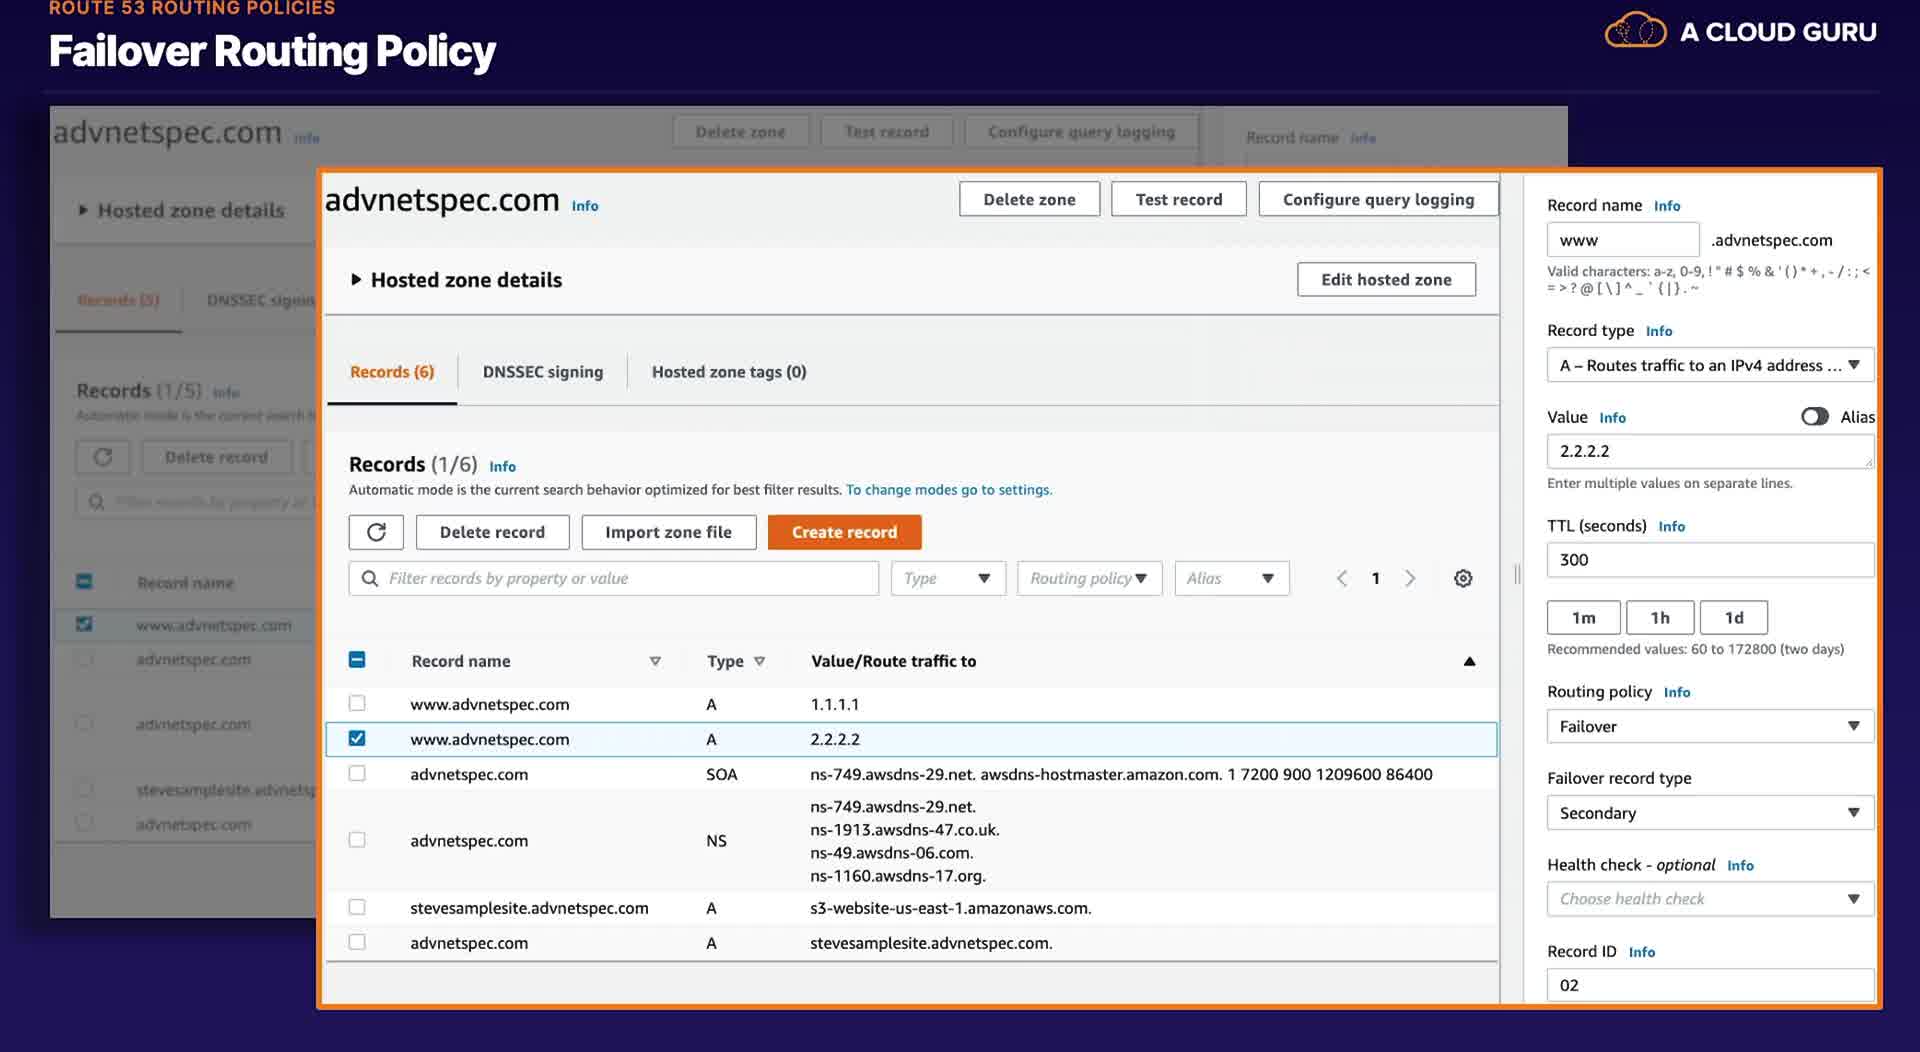1920x1052 pixels.
Task: Go to next records page
Action: (1410, 578)
